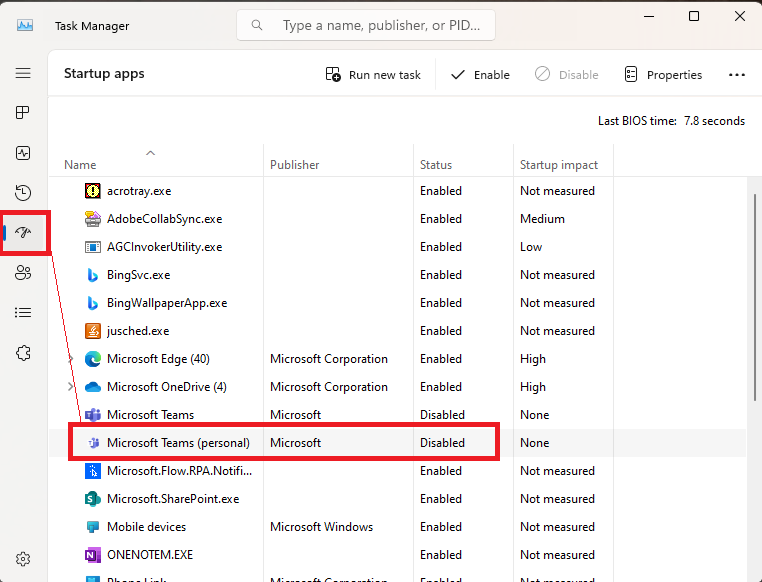762x582 pixels.
Task: Select the BingWallpaperApp.exe row name
Action: (167, 303)
